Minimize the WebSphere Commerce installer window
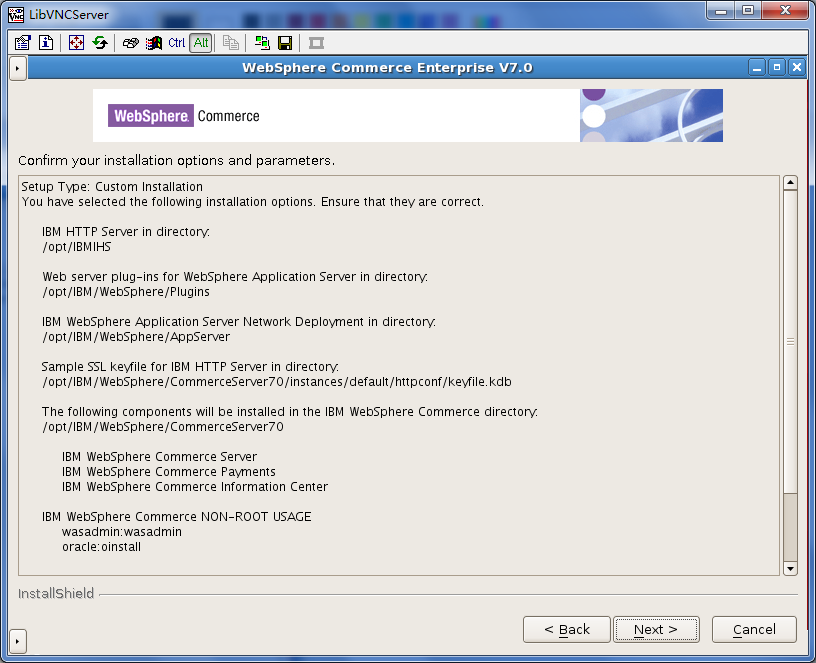The width and height of the screenshot is (816, 663). 757,68
